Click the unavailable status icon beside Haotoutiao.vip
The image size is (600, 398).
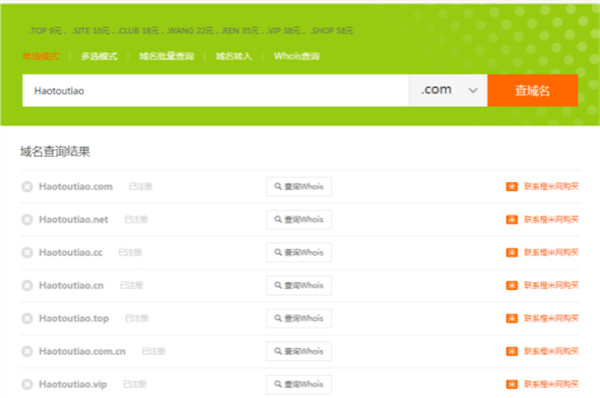[27, 384]
